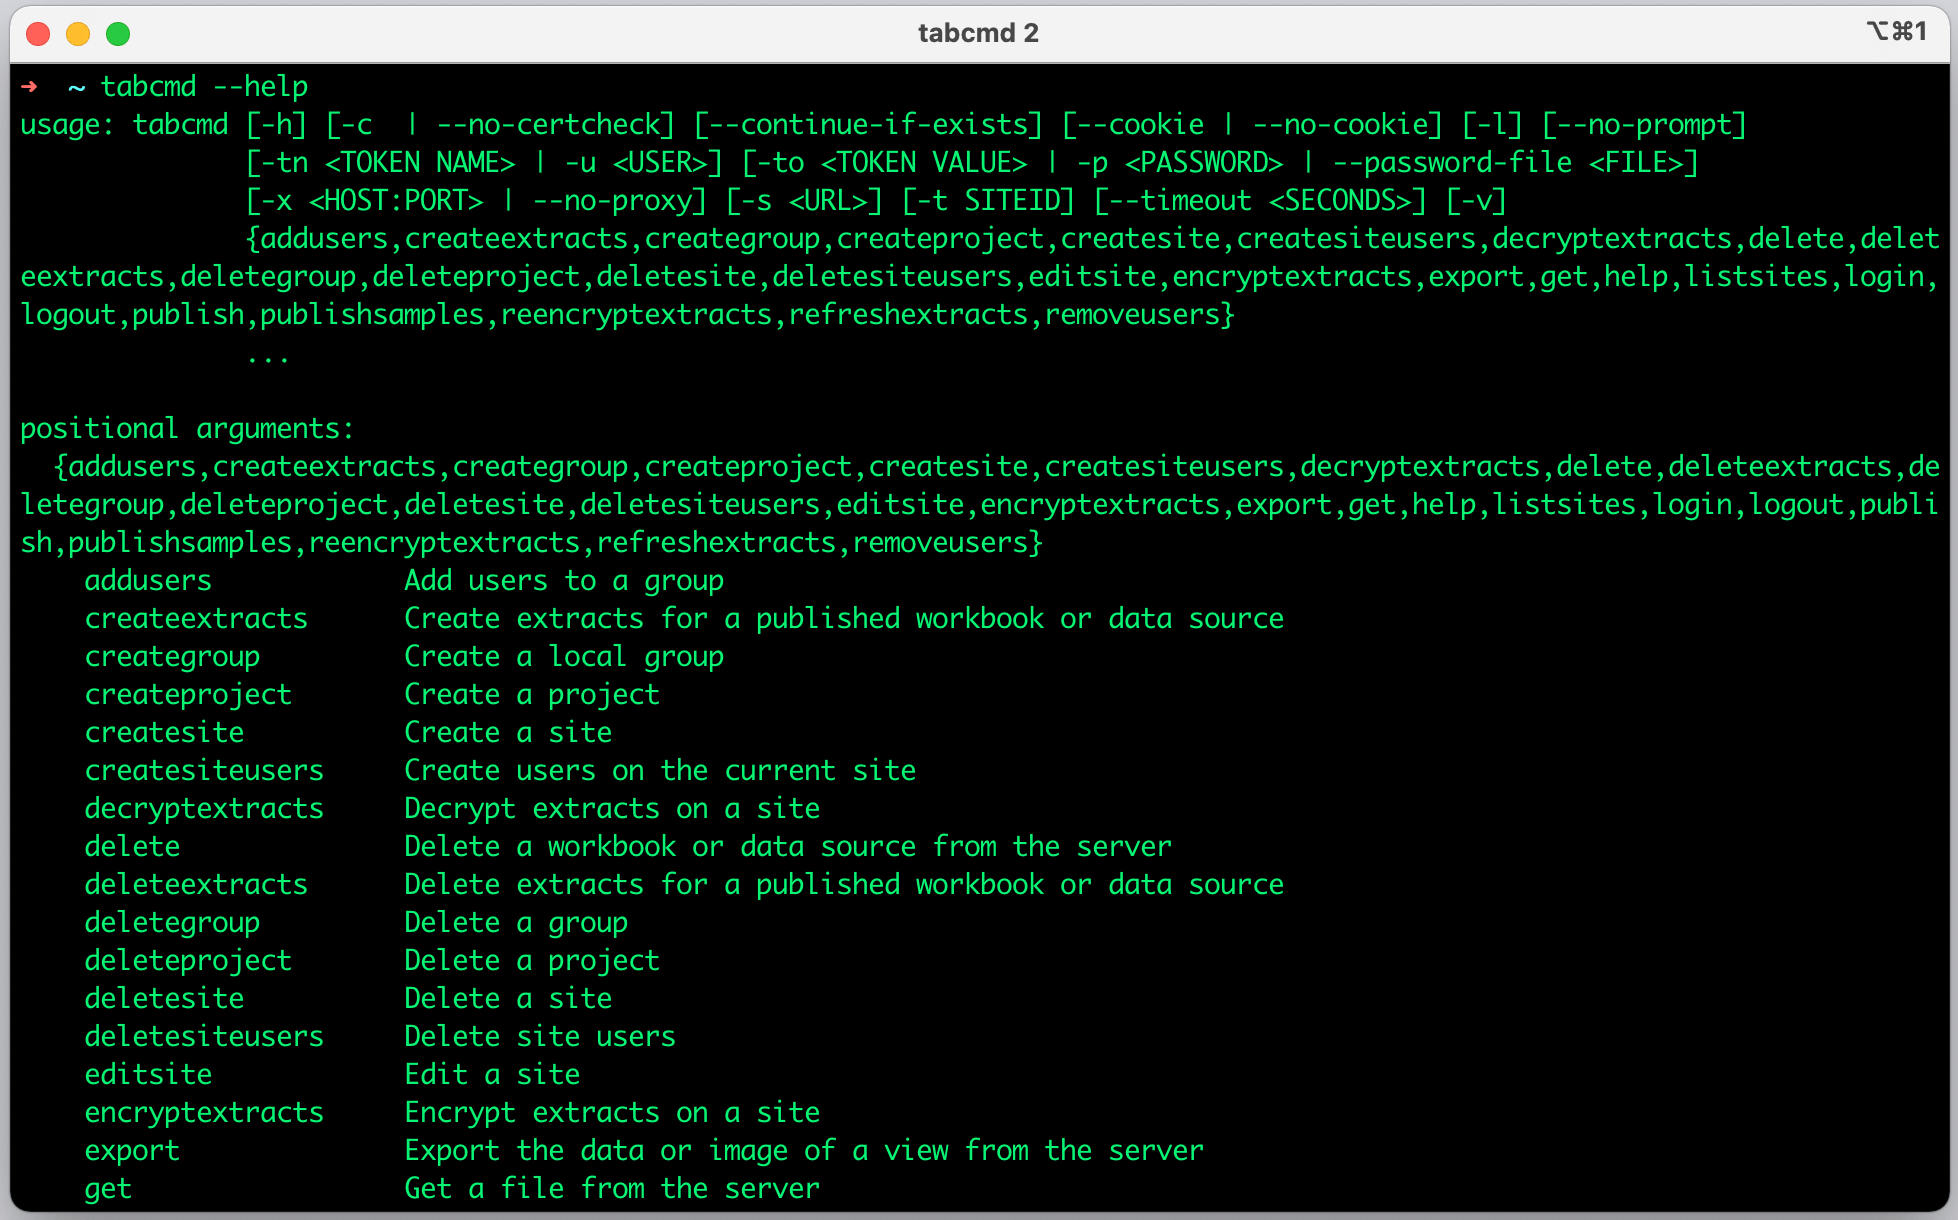Click the "Decrypt extracts on a site" description
This screenshot has height=1220, width=1958.
[612, 809]
